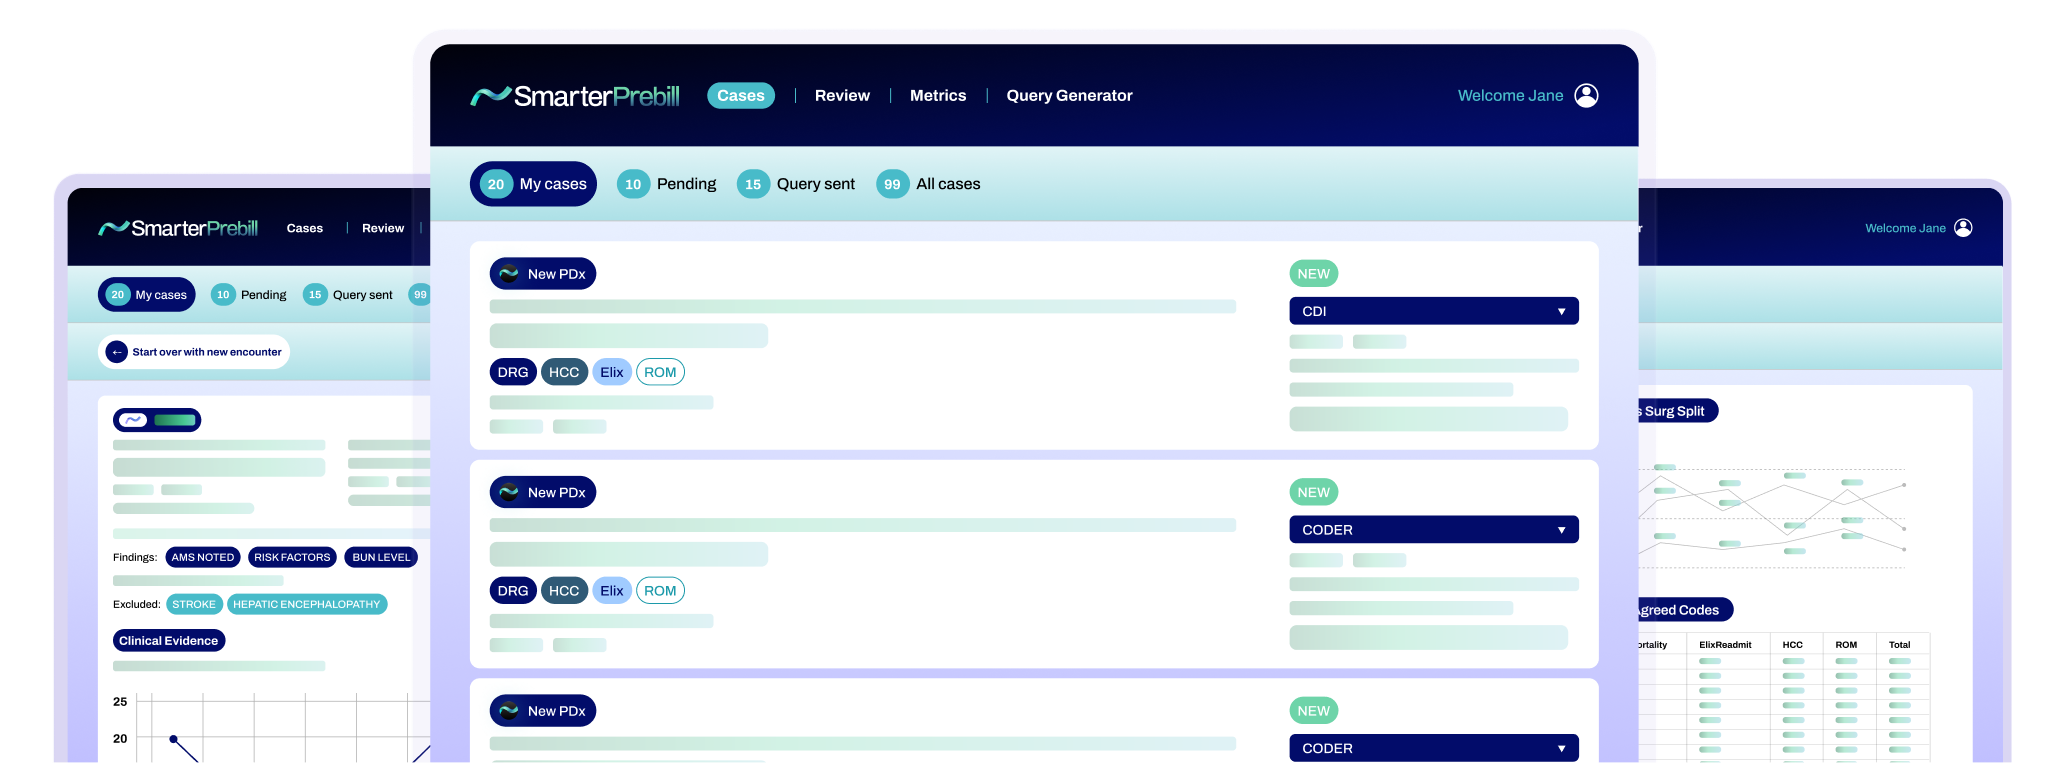Select Query sent in the left back window
The width and height of the screenshot is (2070, 763).
click(348, 295)
